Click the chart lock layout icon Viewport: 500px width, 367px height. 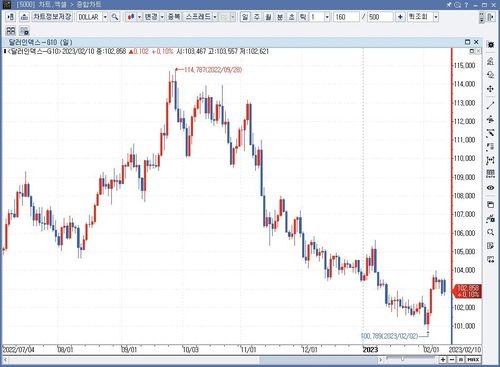point(24,31)
